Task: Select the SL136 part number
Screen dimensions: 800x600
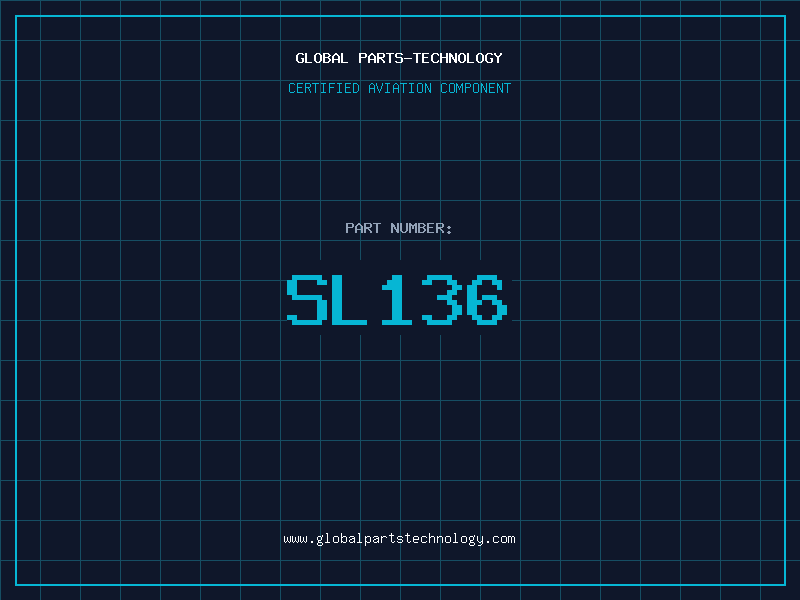Action: coord(397,299)
